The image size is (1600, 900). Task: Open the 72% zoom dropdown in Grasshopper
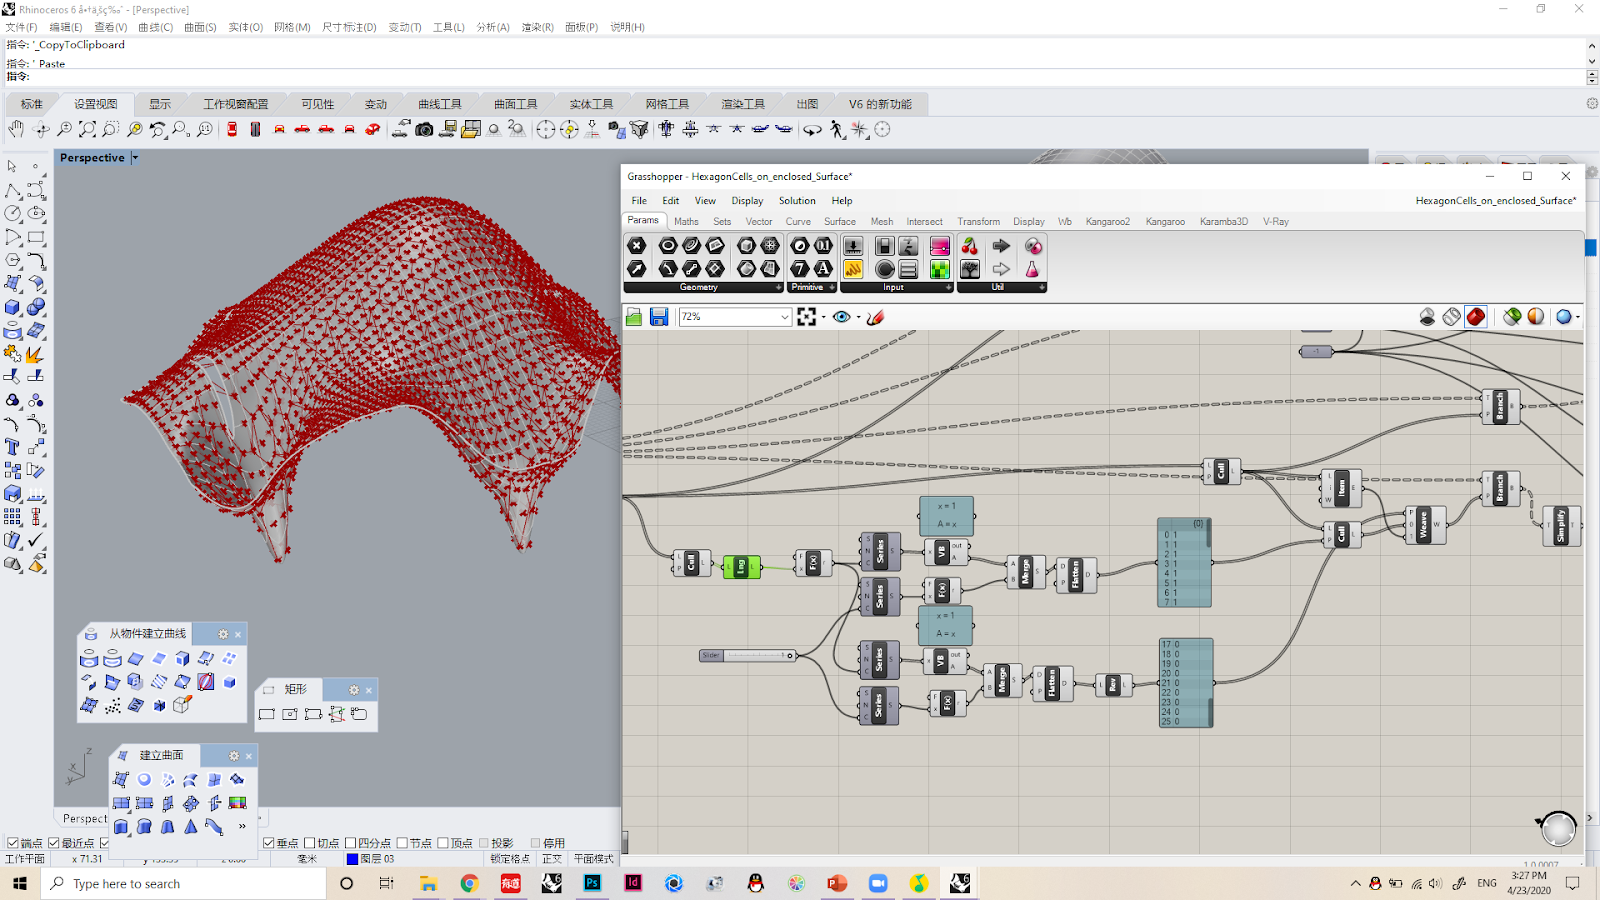point(786,316)
